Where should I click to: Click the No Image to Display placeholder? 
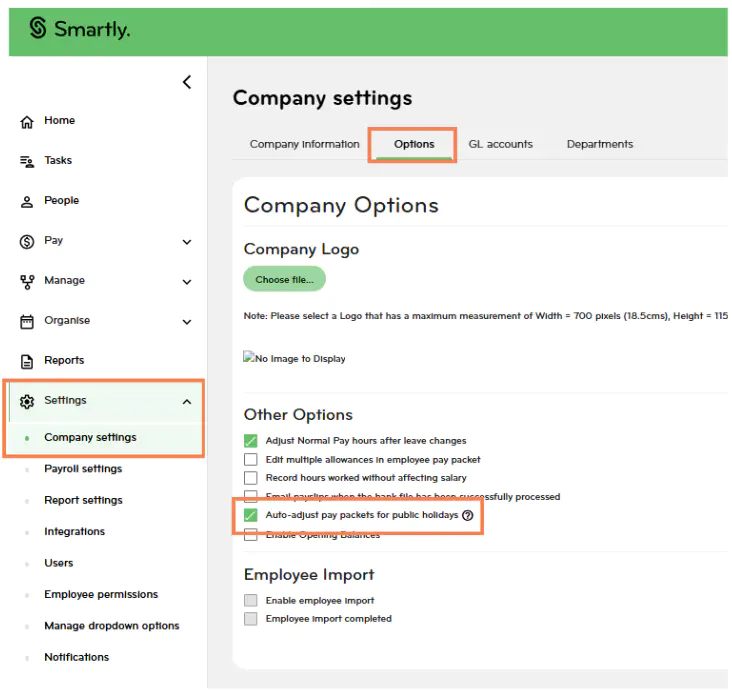[294, 358]
